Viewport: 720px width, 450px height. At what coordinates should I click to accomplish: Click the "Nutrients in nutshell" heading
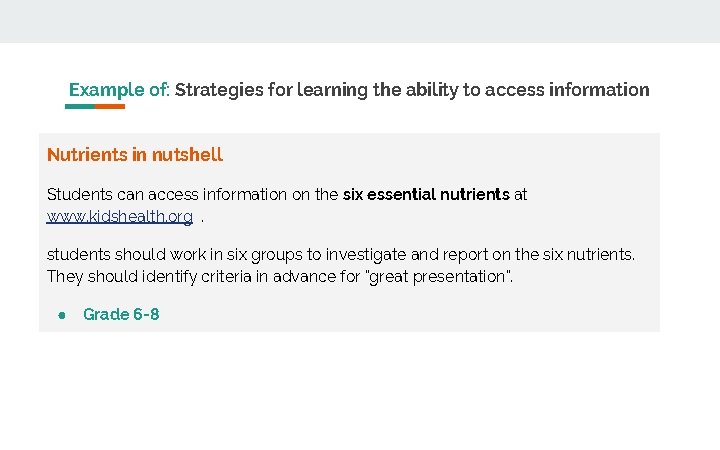point(135,155)
